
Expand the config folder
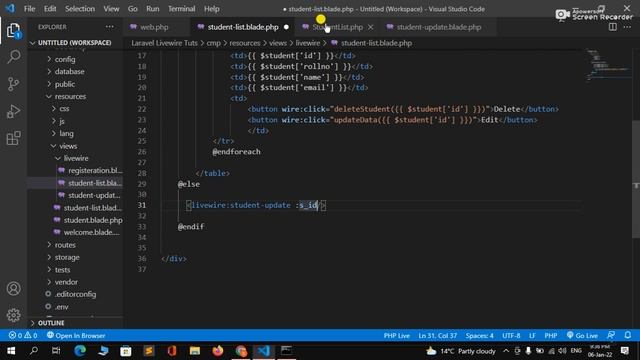point(65,59)
